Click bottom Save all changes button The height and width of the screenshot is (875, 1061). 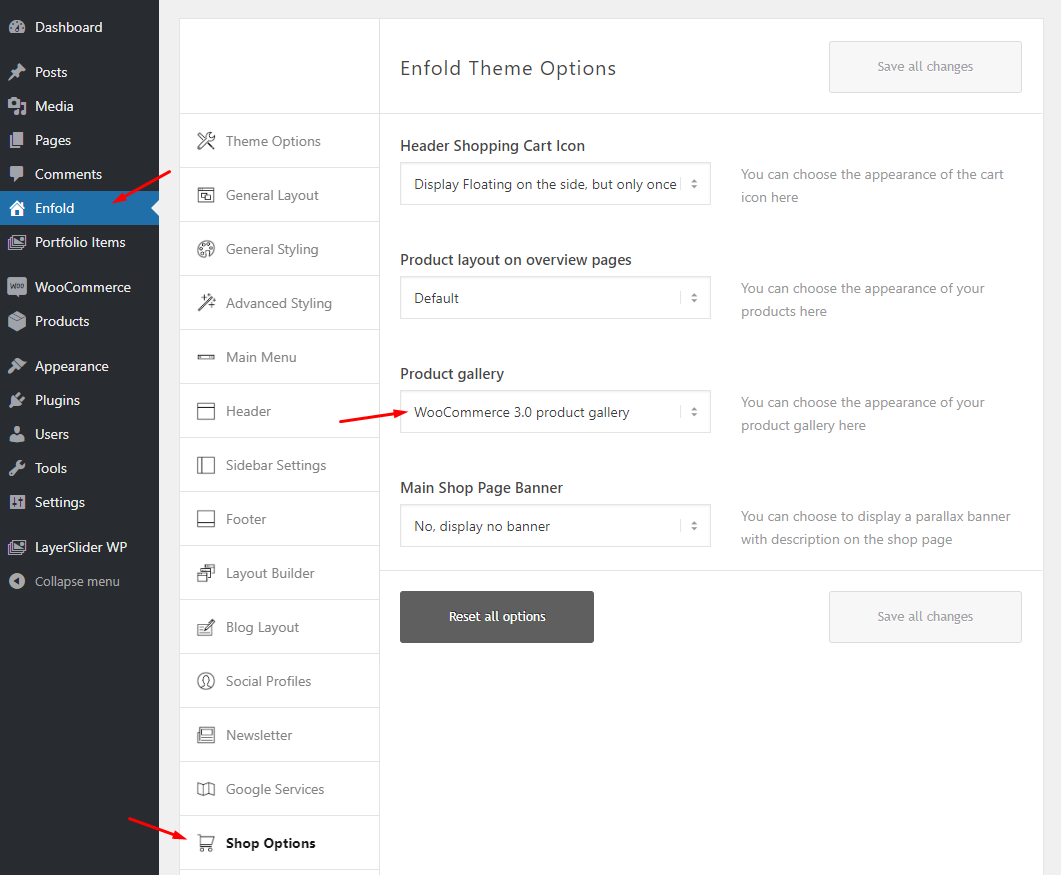pos(925,617)
